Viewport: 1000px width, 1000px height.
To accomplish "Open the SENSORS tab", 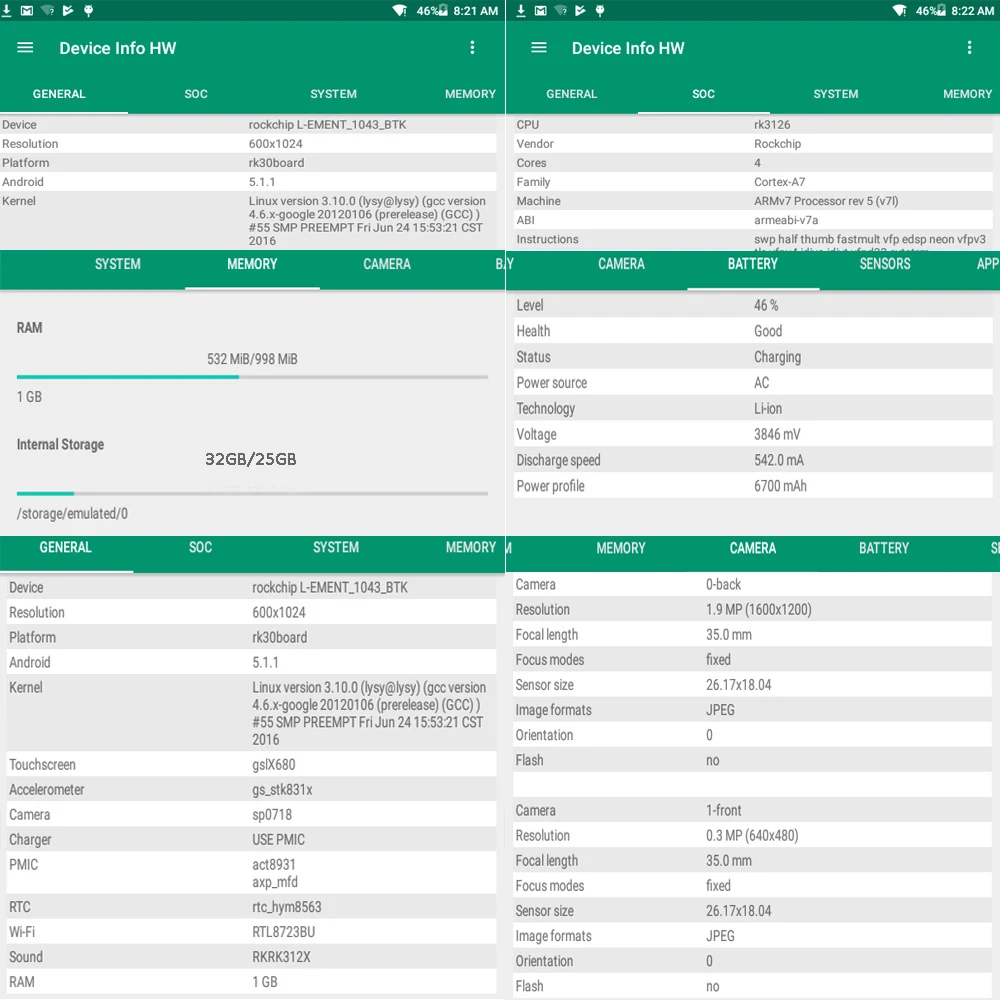I will (x=885, y=264).
